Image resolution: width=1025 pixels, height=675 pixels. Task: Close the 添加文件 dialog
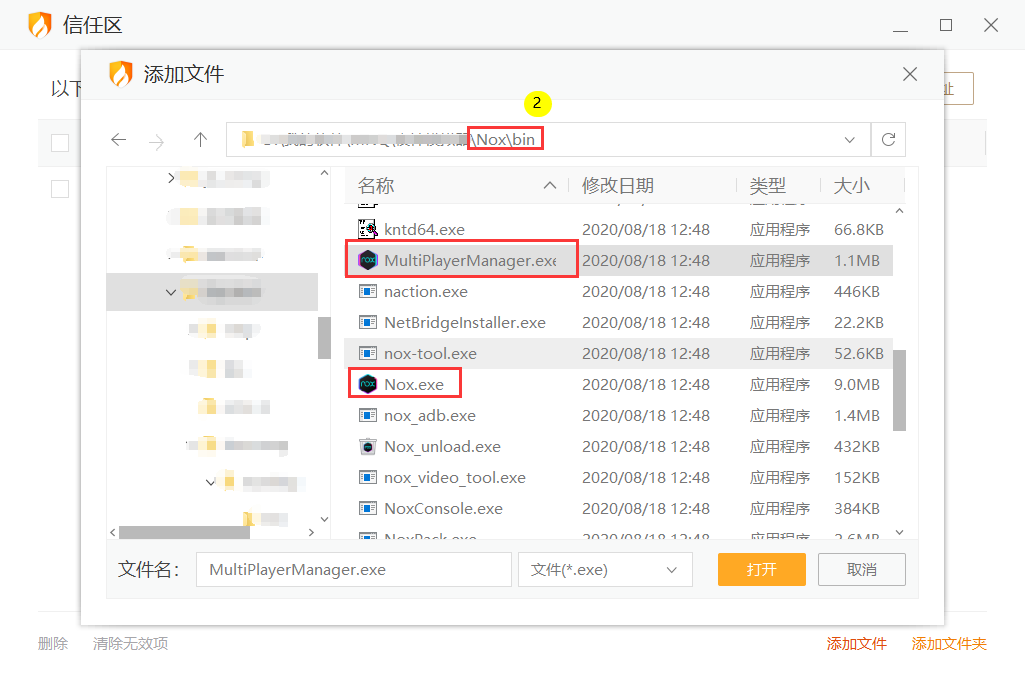(x=910, y=74)
